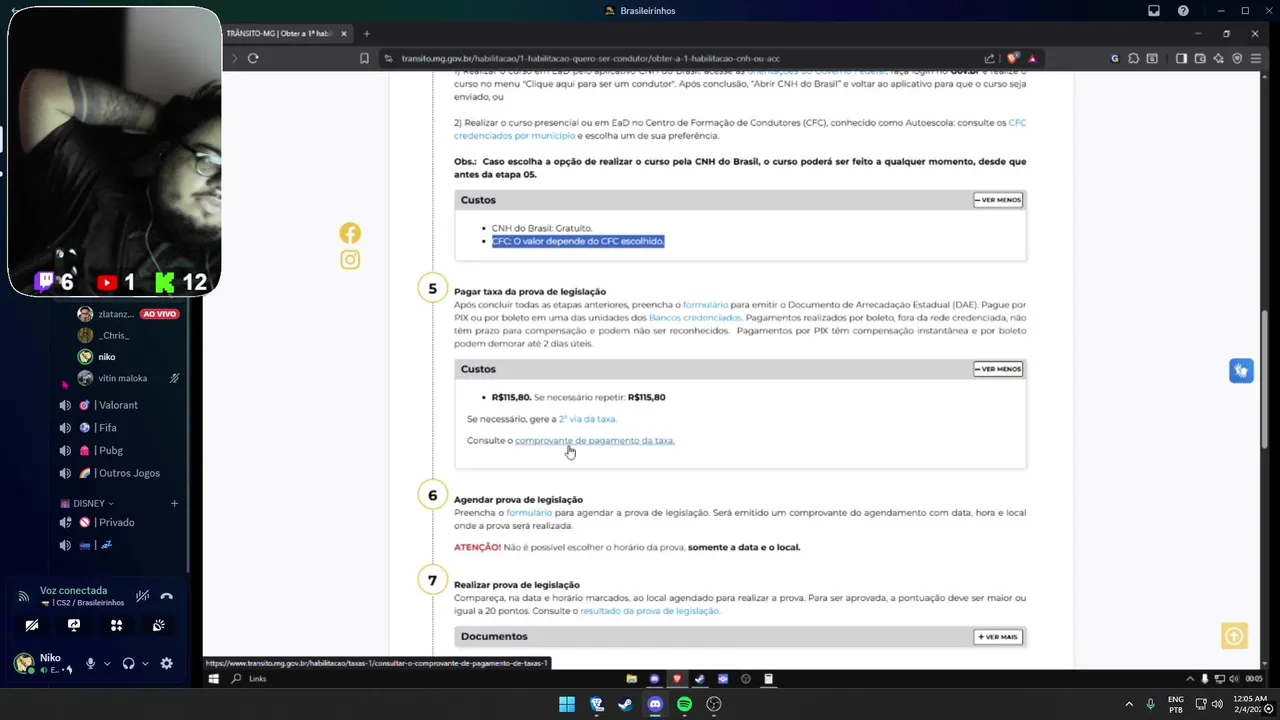Open Brave wallet icon in toolbar
The image size is (1280, 720).
(1199, 58)
